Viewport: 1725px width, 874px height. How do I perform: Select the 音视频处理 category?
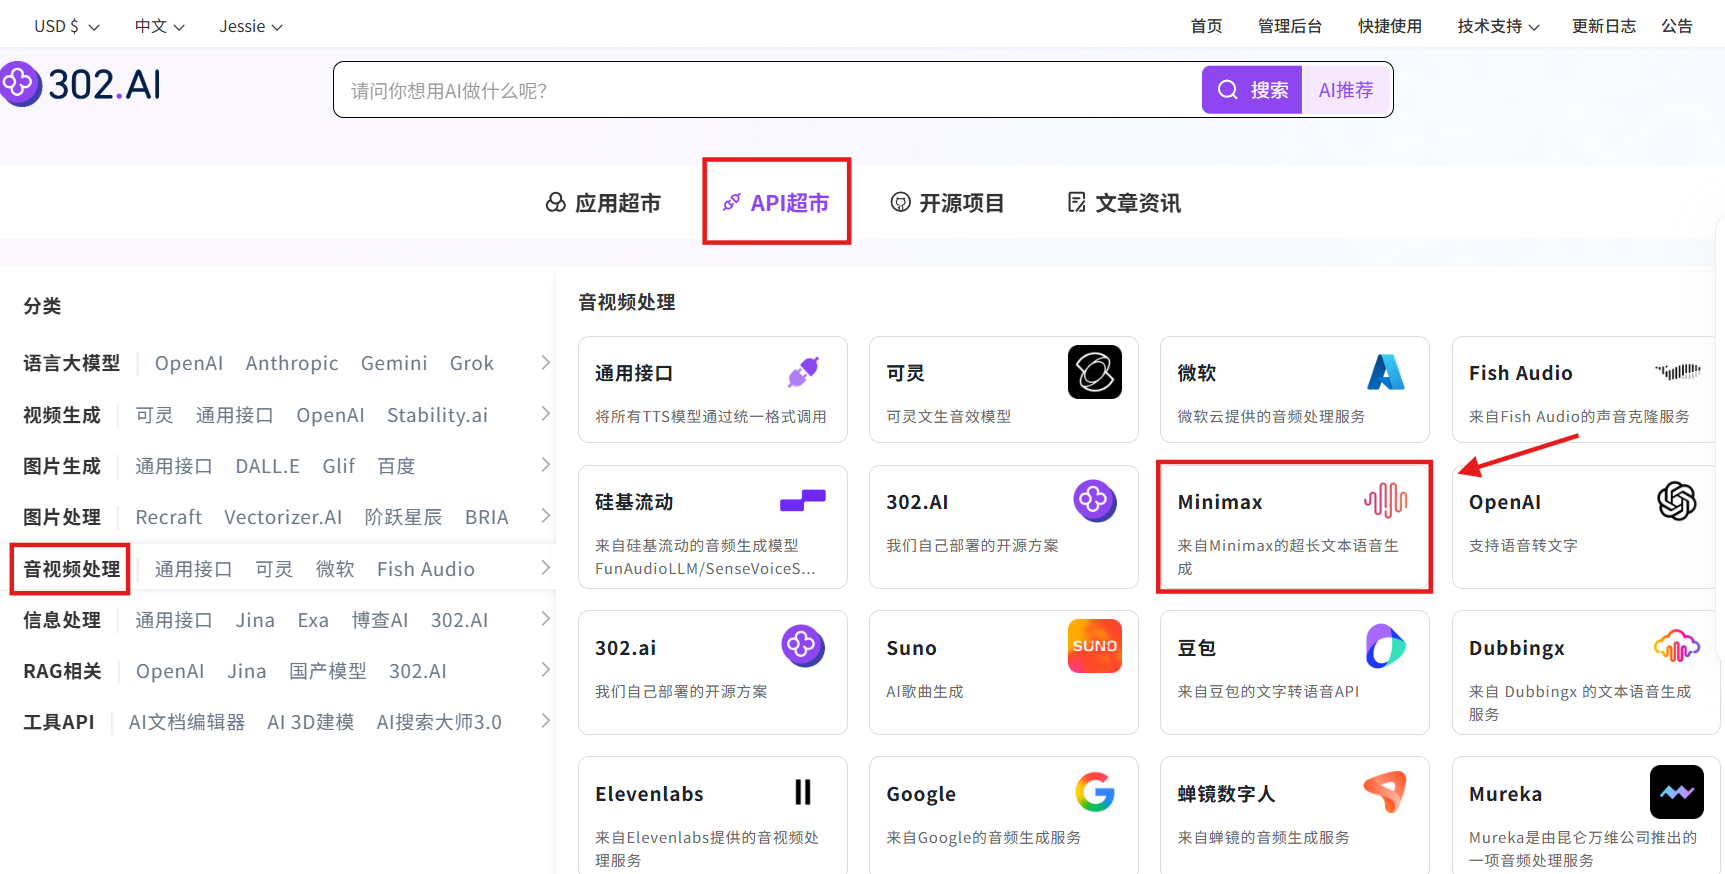tap(72, 569)
